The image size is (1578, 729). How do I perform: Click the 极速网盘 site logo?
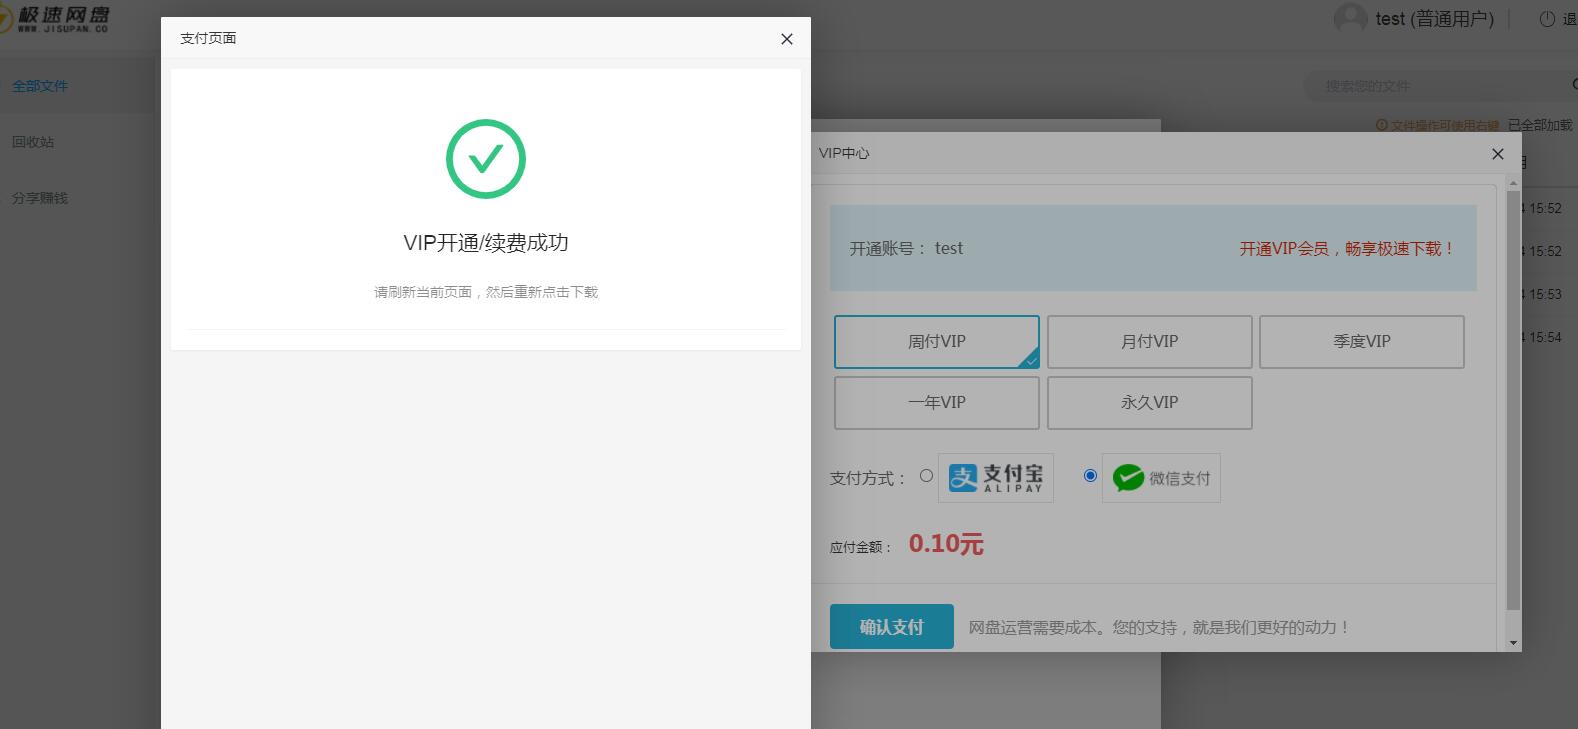coord(56,18)
